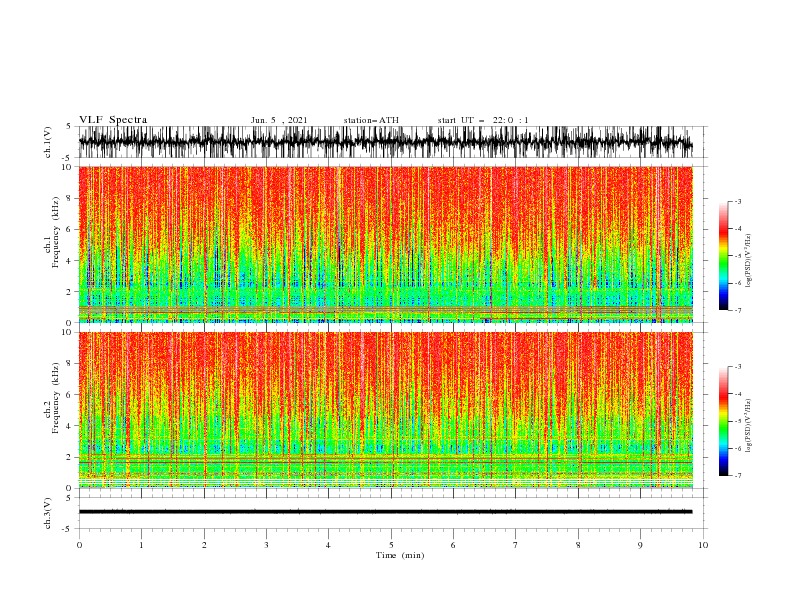Click the log(PSD) label beside ch.1 colorbar
Screen dimensions: 792x612
(749, 261)
